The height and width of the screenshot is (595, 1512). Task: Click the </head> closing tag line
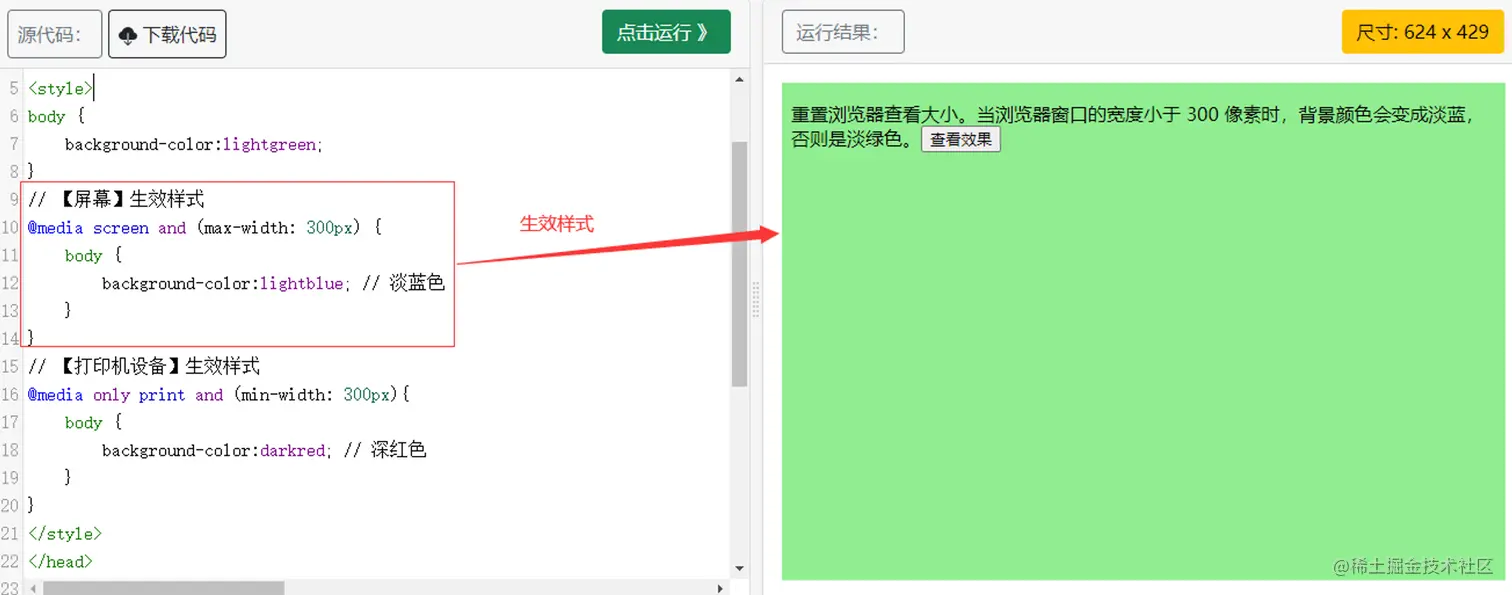coord(60,562)
